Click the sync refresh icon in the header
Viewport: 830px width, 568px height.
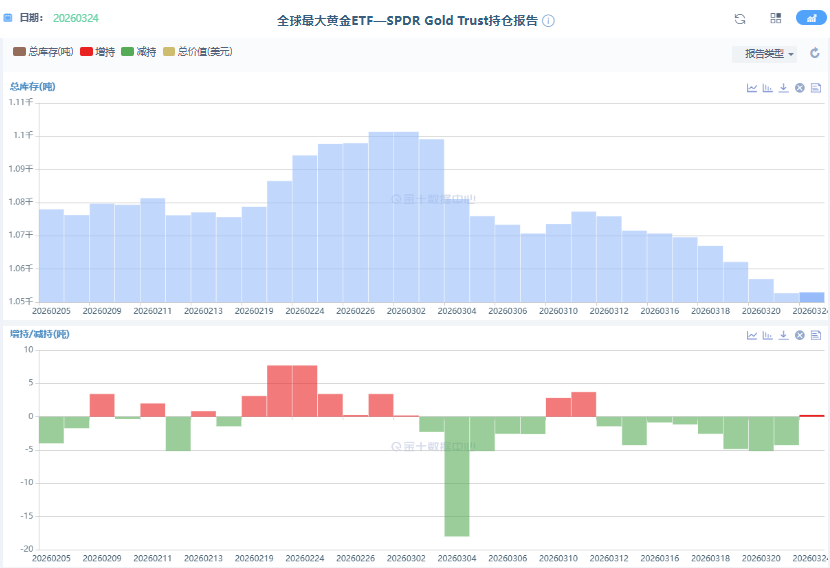(x=740, y=19)
